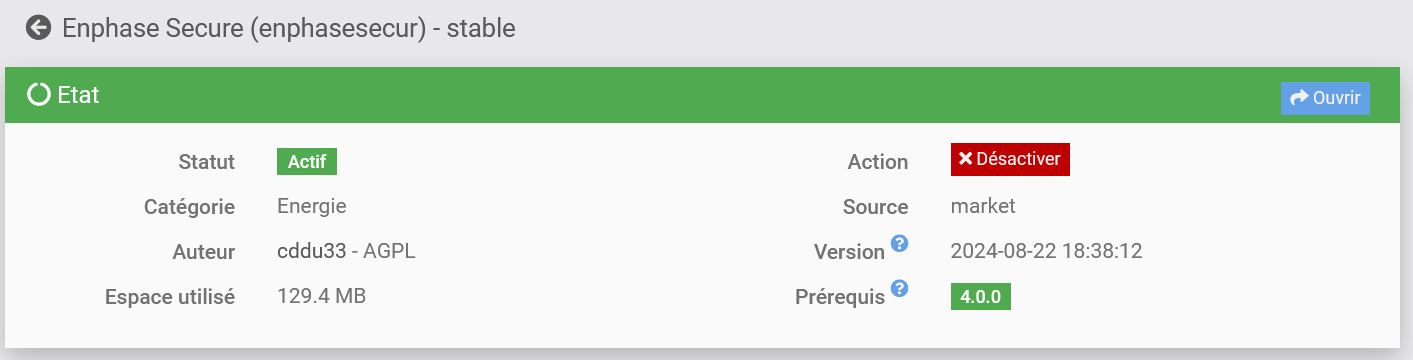Click the Action label
The image size is (1413, 360).
tap(877, 161)
